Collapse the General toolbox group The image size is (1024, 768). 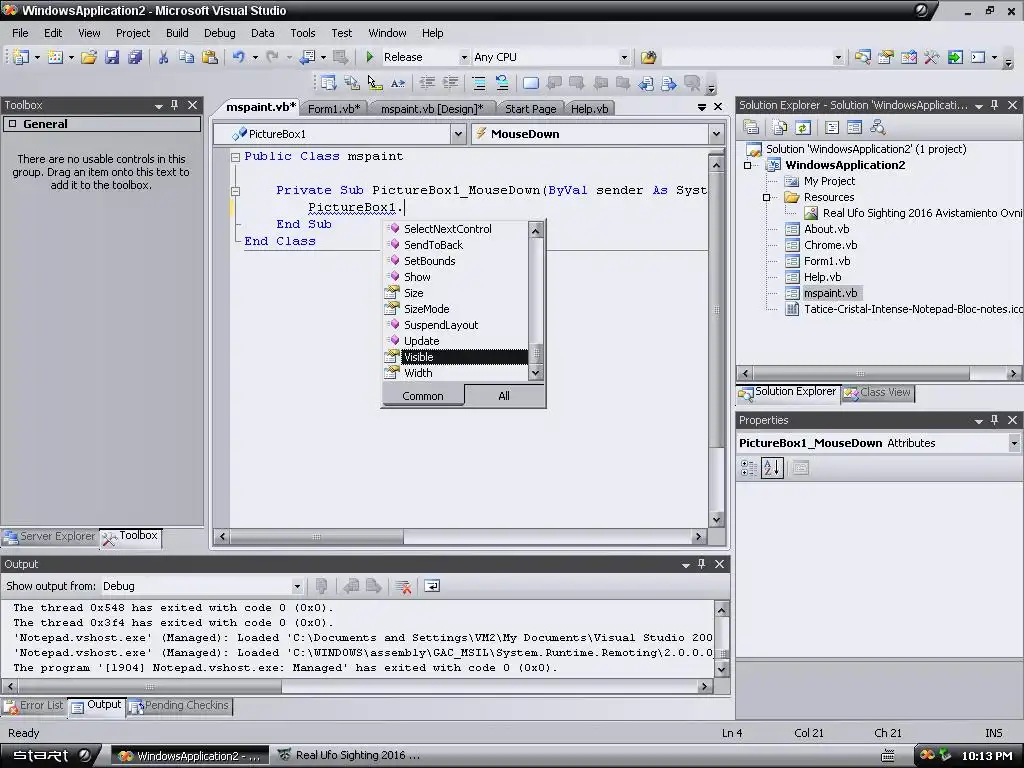pyautogui.click(x=12, y=124)
